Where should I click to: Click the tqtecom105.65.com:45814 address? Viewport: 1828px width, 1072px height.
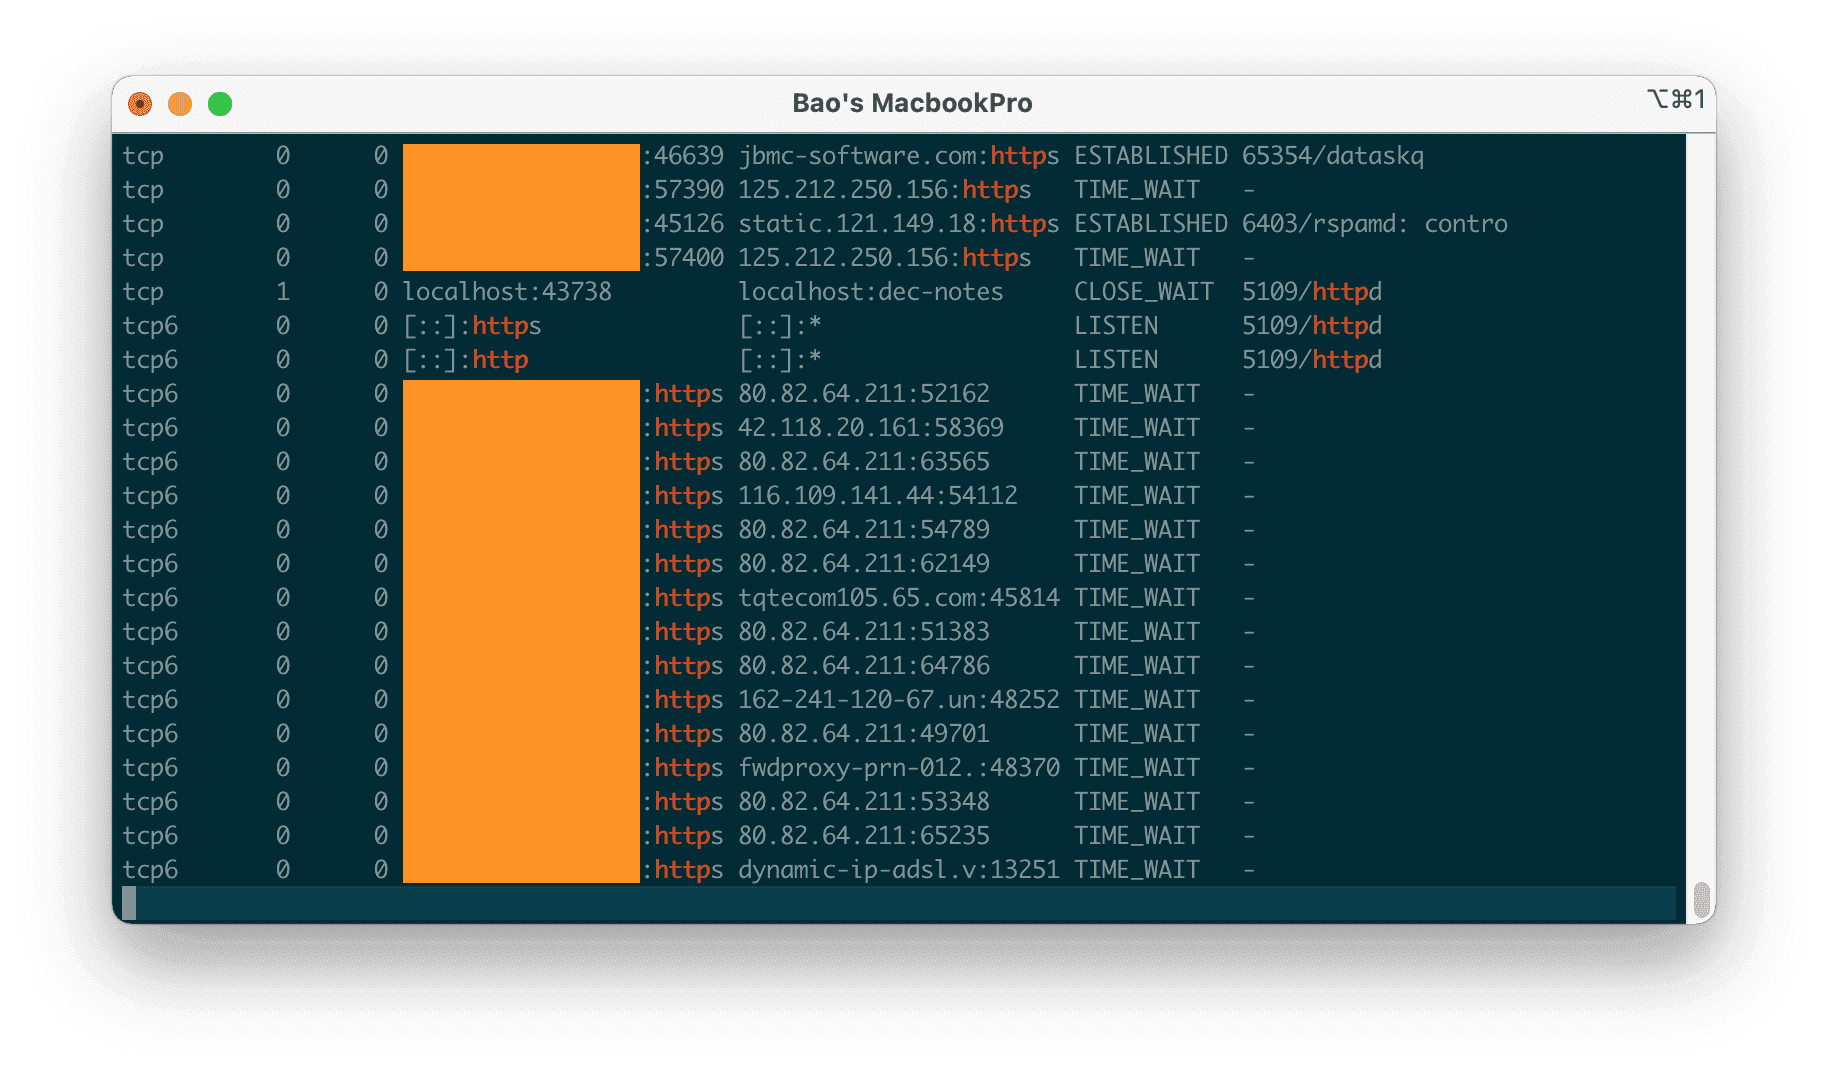(x=898, y=598)
